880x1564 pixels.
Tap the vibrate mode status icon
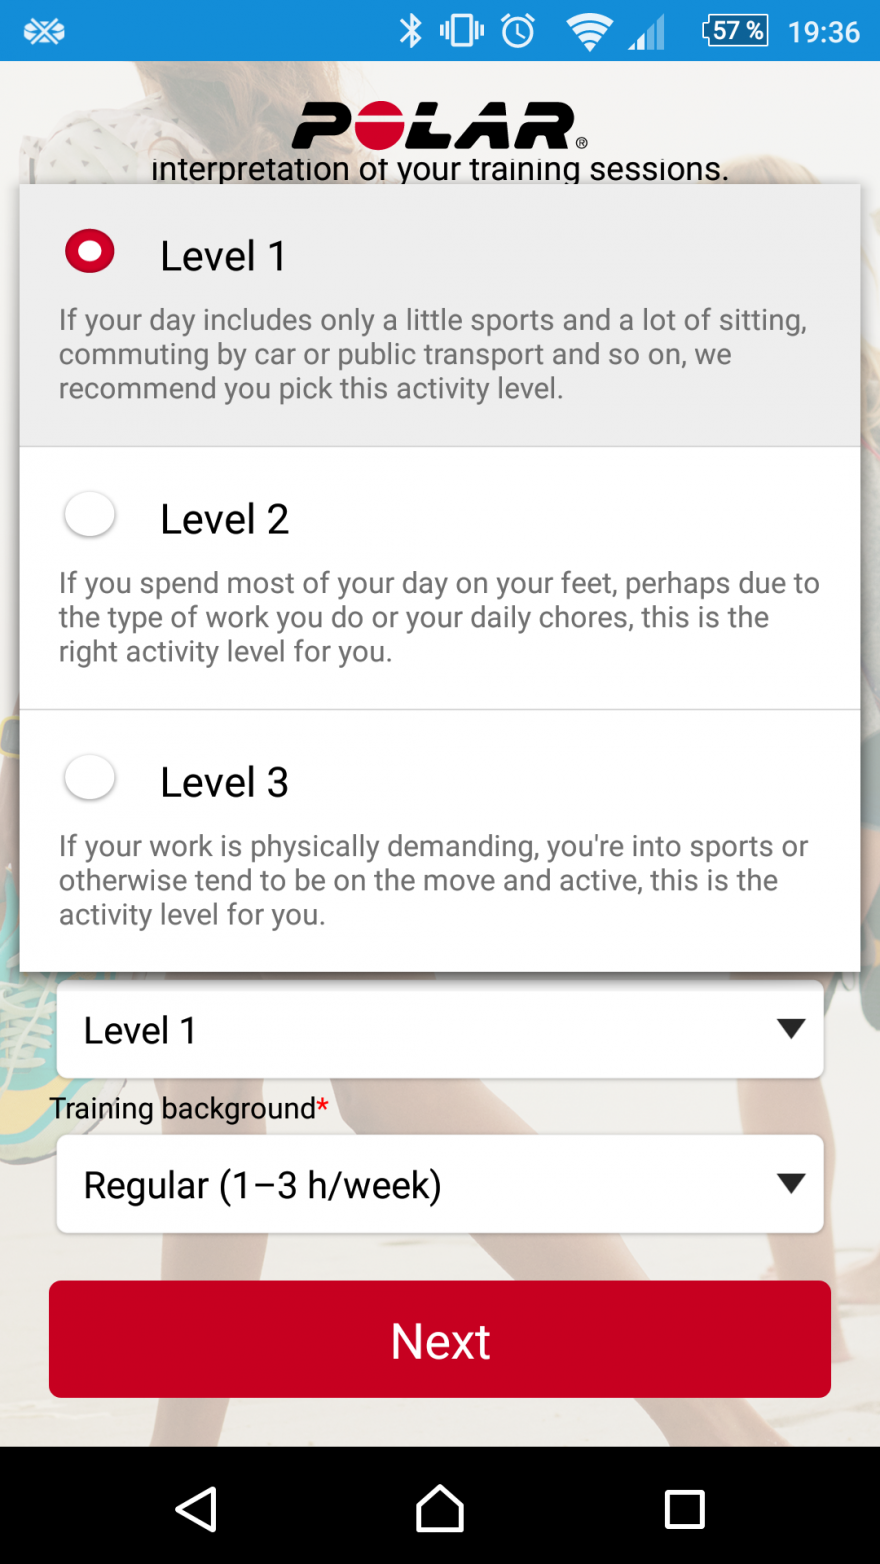tap(461, 31)
